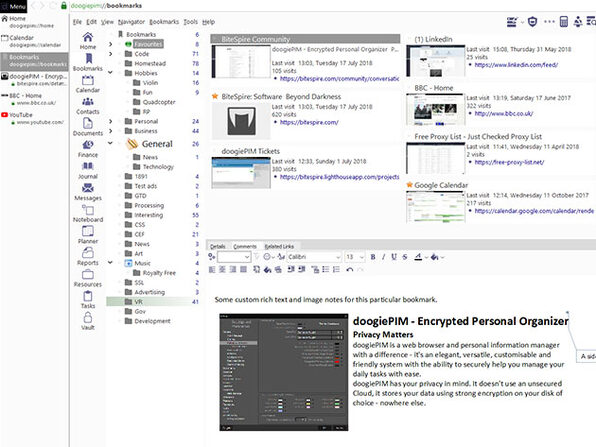The image size is (596, 447).
Task: Click the people hierarchy icon in top toolbar
Action: (578, 22)
